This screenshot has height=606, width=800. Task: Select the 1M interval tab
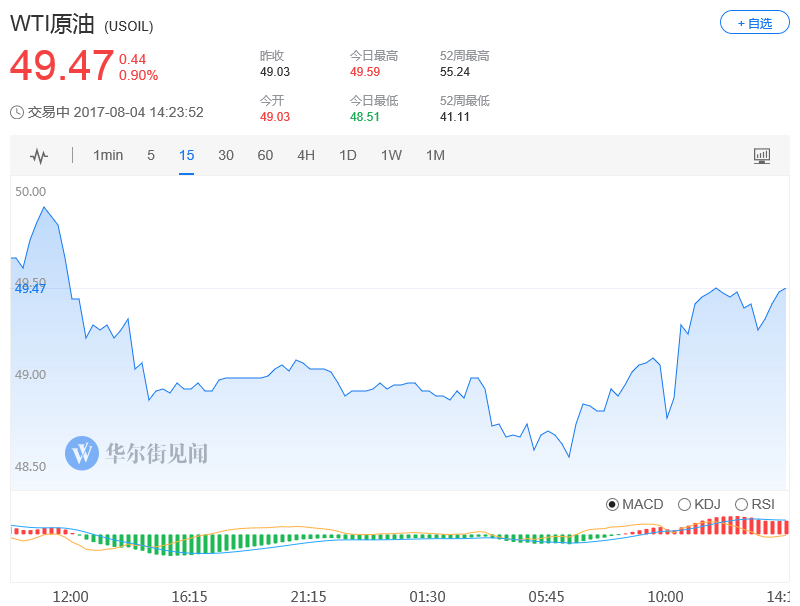tap(435, 155)
